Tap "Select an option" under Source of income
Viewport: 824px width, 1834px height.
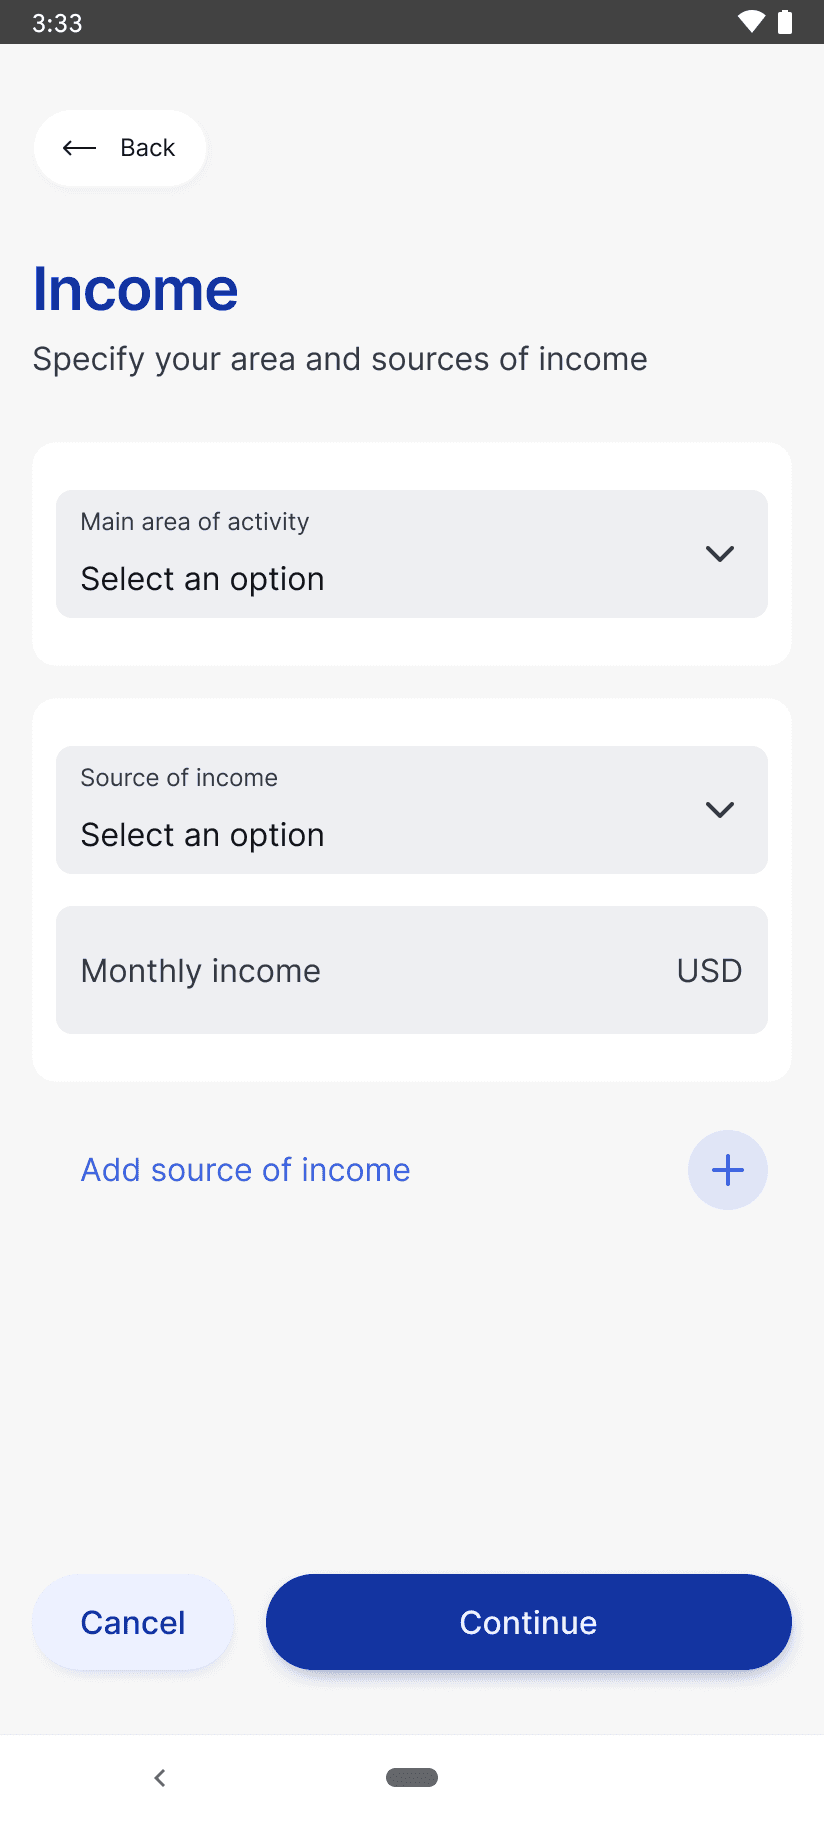203,835
